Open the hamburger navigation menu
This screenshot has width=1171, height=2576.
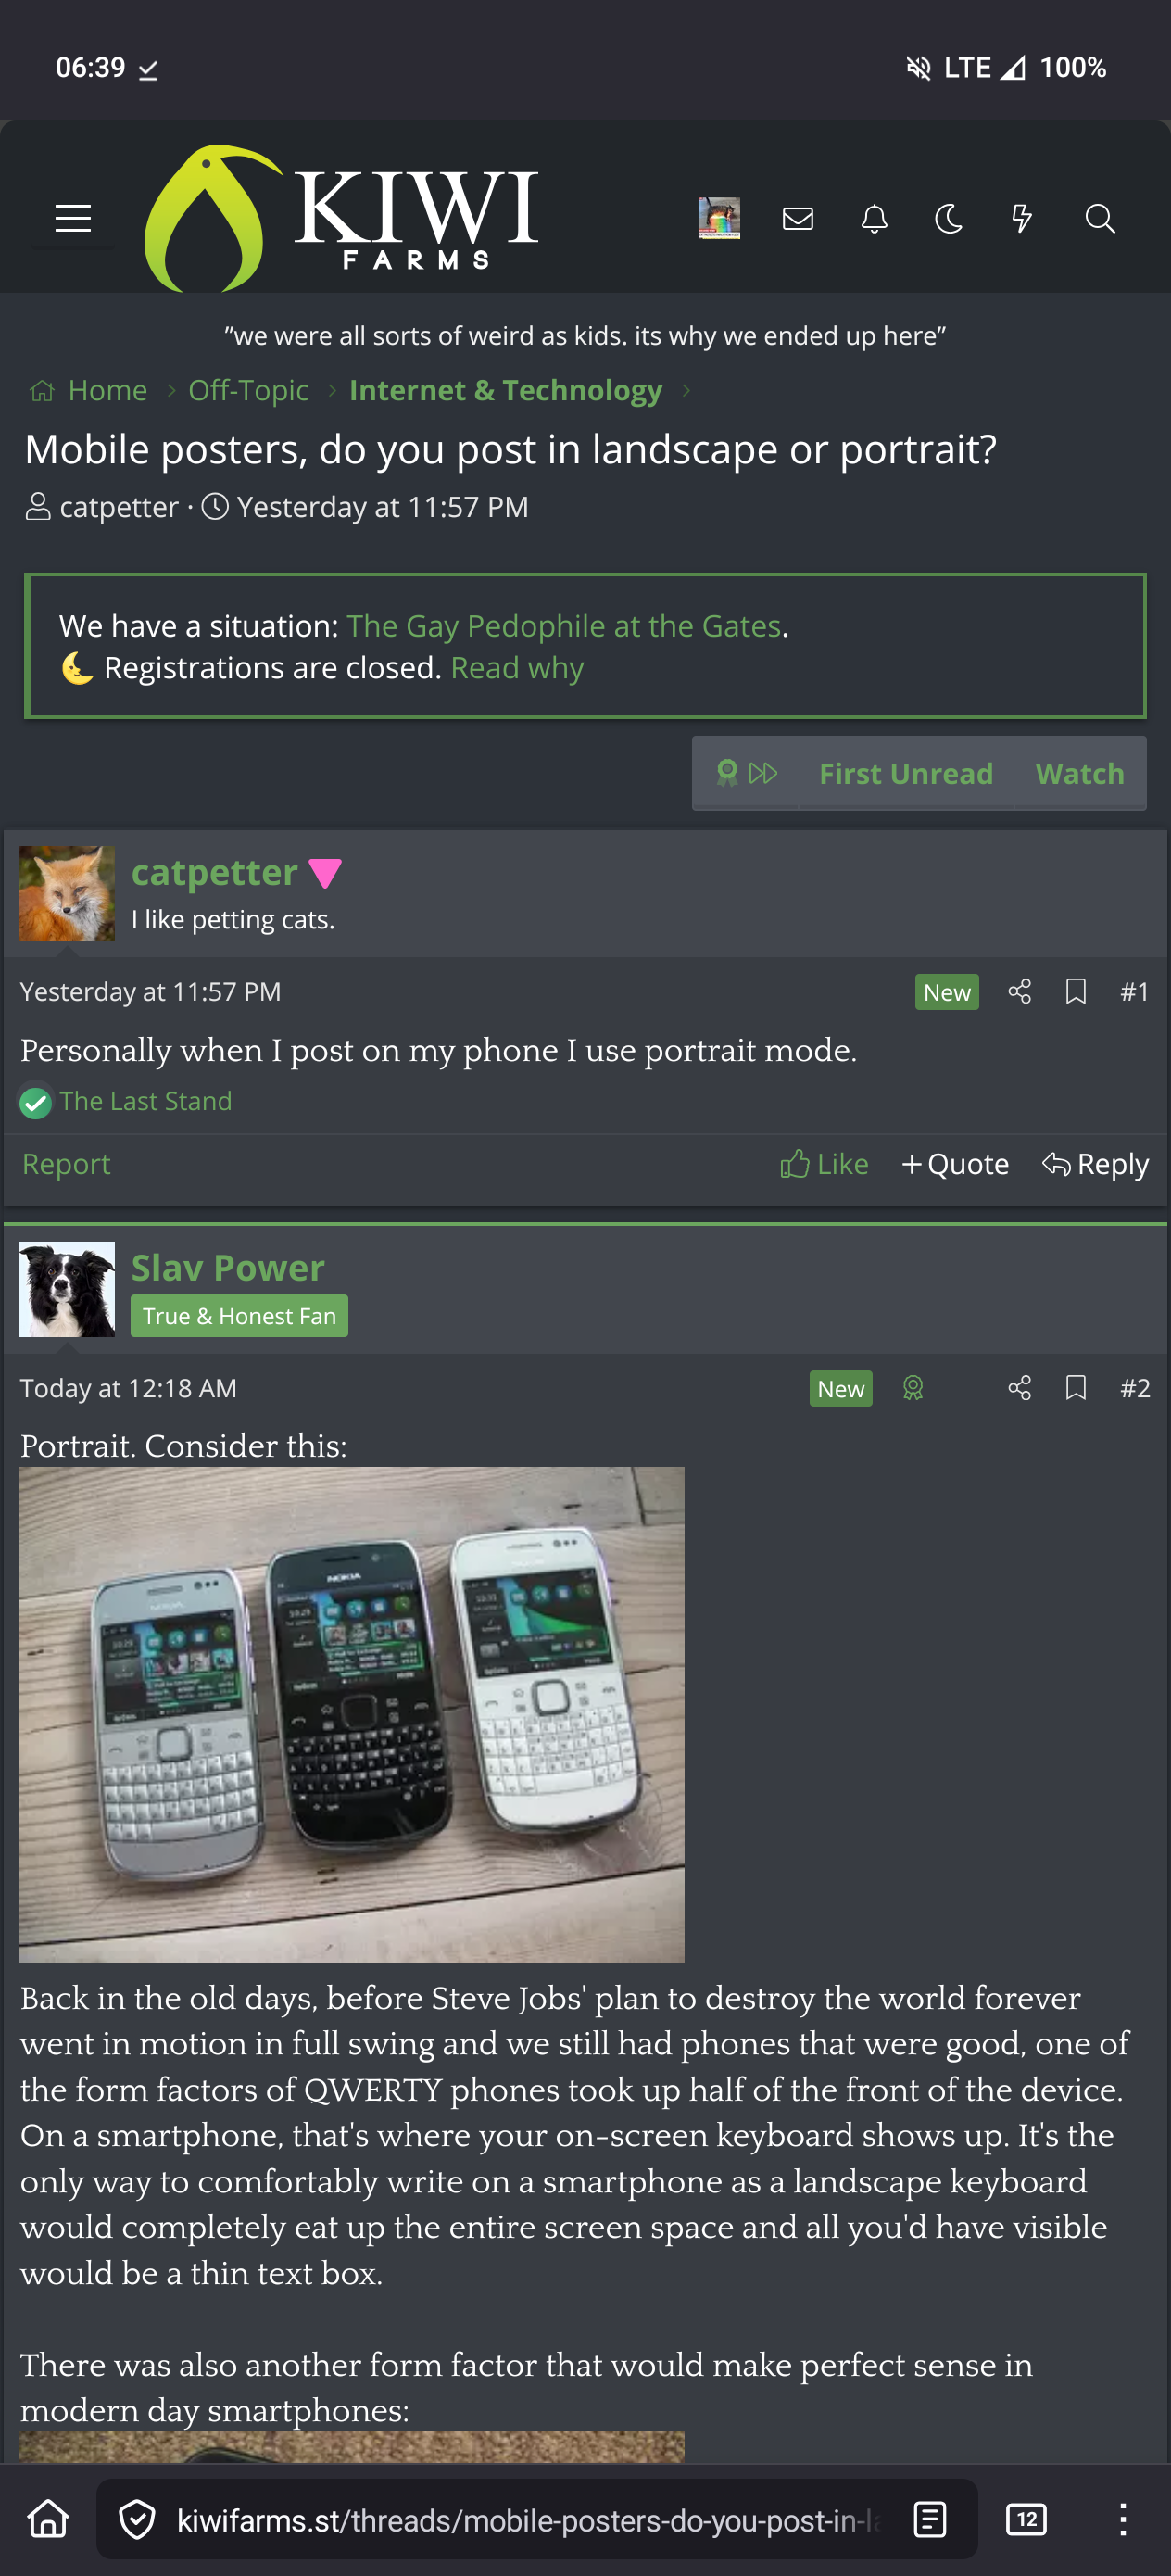73,218
